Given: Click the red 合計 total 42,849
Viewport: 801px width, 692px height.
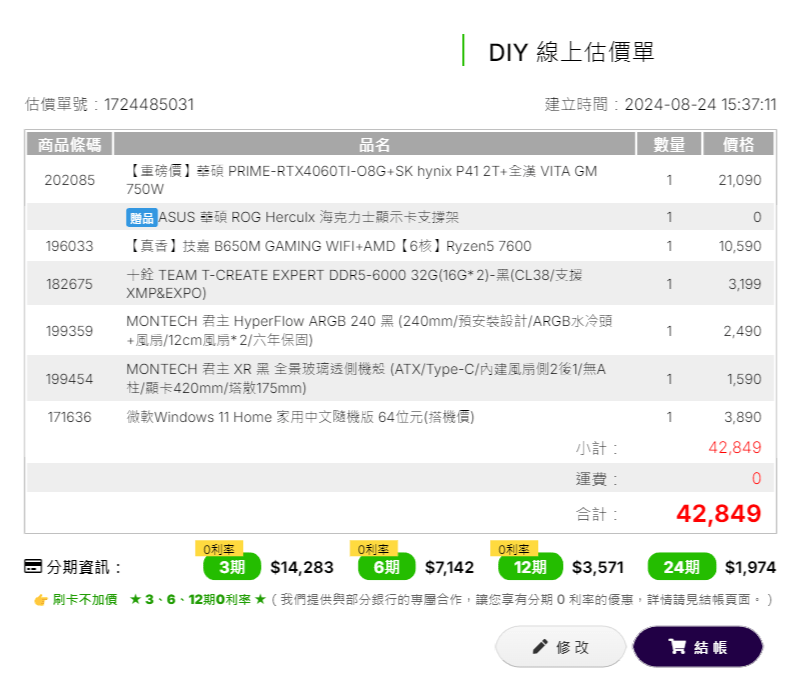Looking at the screenshot, I should [x=718, y=514].
